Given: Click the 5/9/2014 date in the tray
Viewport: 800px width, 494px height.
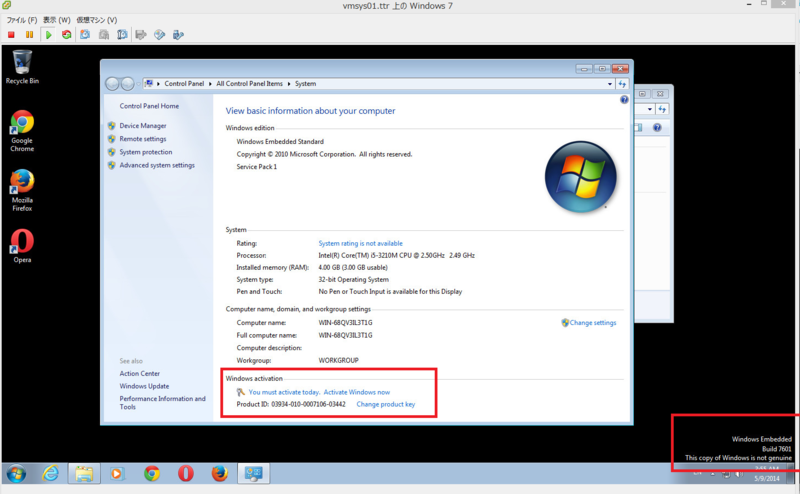Looking at the screenshot, I should coord(767,478).
